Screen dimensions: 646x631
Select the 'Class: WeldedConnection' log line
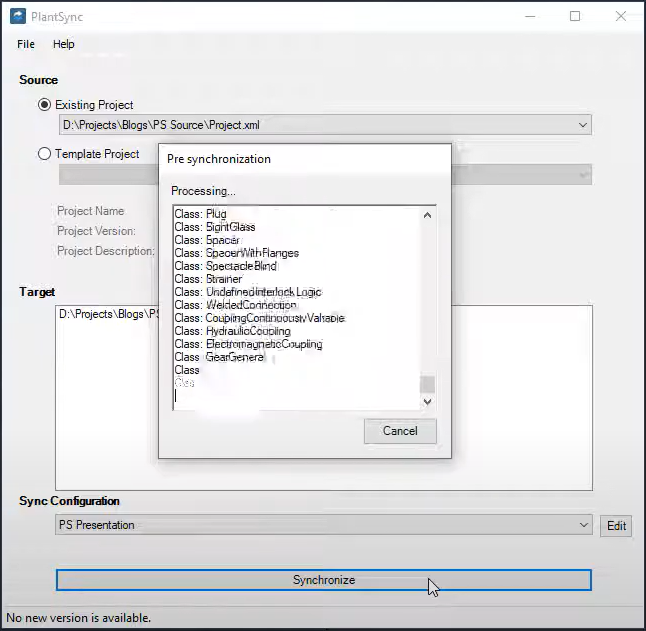click(x=235, y=305)
